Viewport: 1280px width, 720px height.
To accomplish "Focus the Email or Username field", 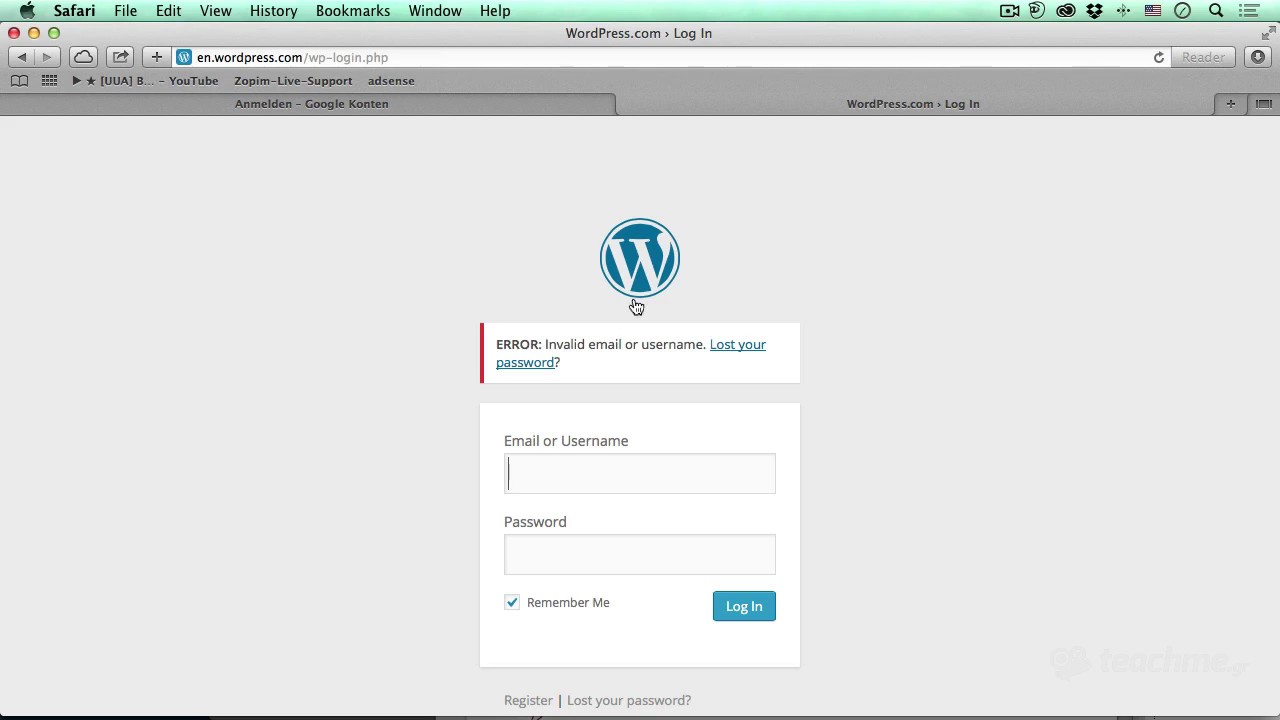I will click(x=640, y=473).
